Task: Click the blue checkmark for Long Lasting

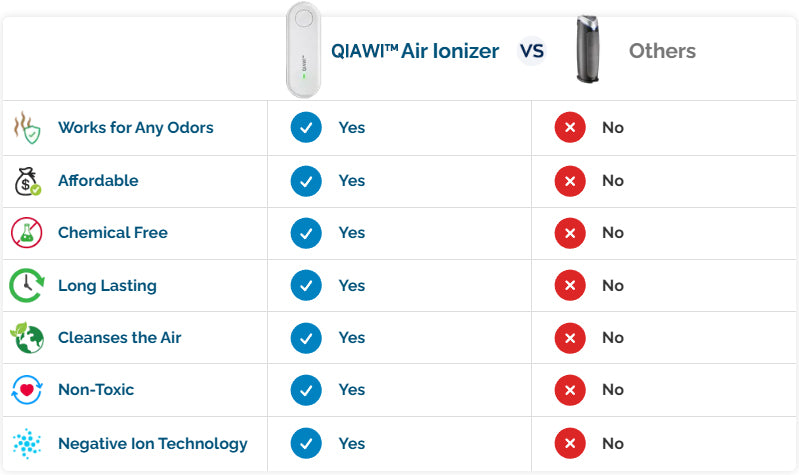Action: click(x=306, y=286)
